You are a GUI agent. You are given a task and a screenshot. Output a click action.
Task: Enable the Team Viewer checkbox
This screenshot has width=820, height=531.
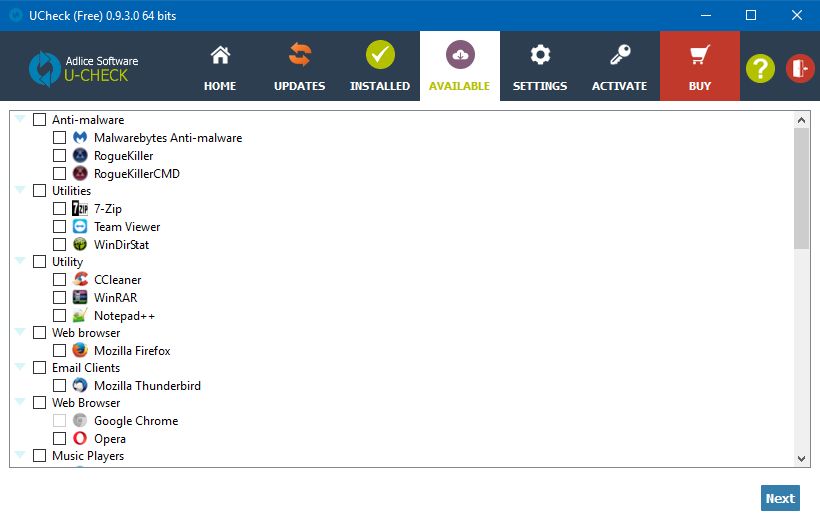pos(60,227)
